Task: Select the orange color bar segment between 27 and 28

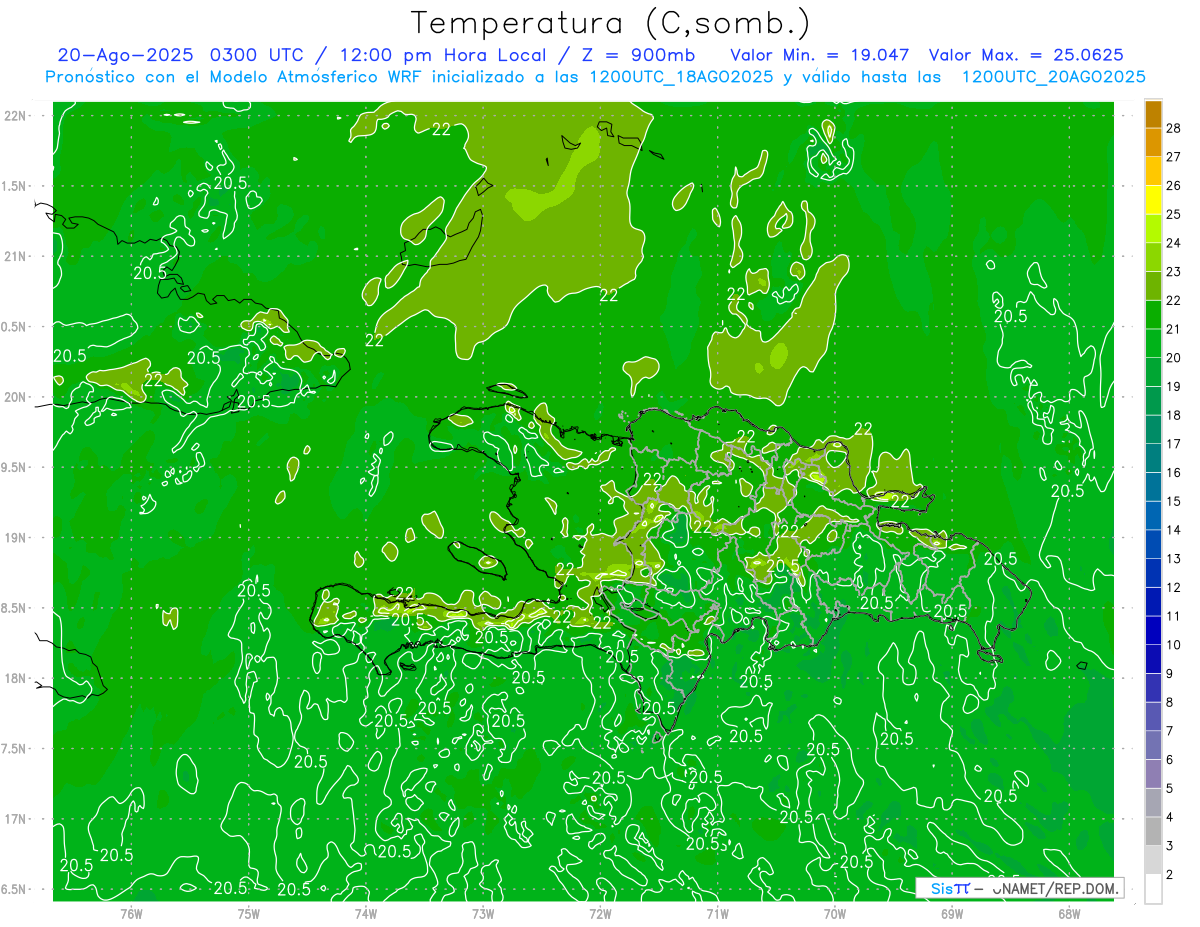Action: coord(1153,142)
